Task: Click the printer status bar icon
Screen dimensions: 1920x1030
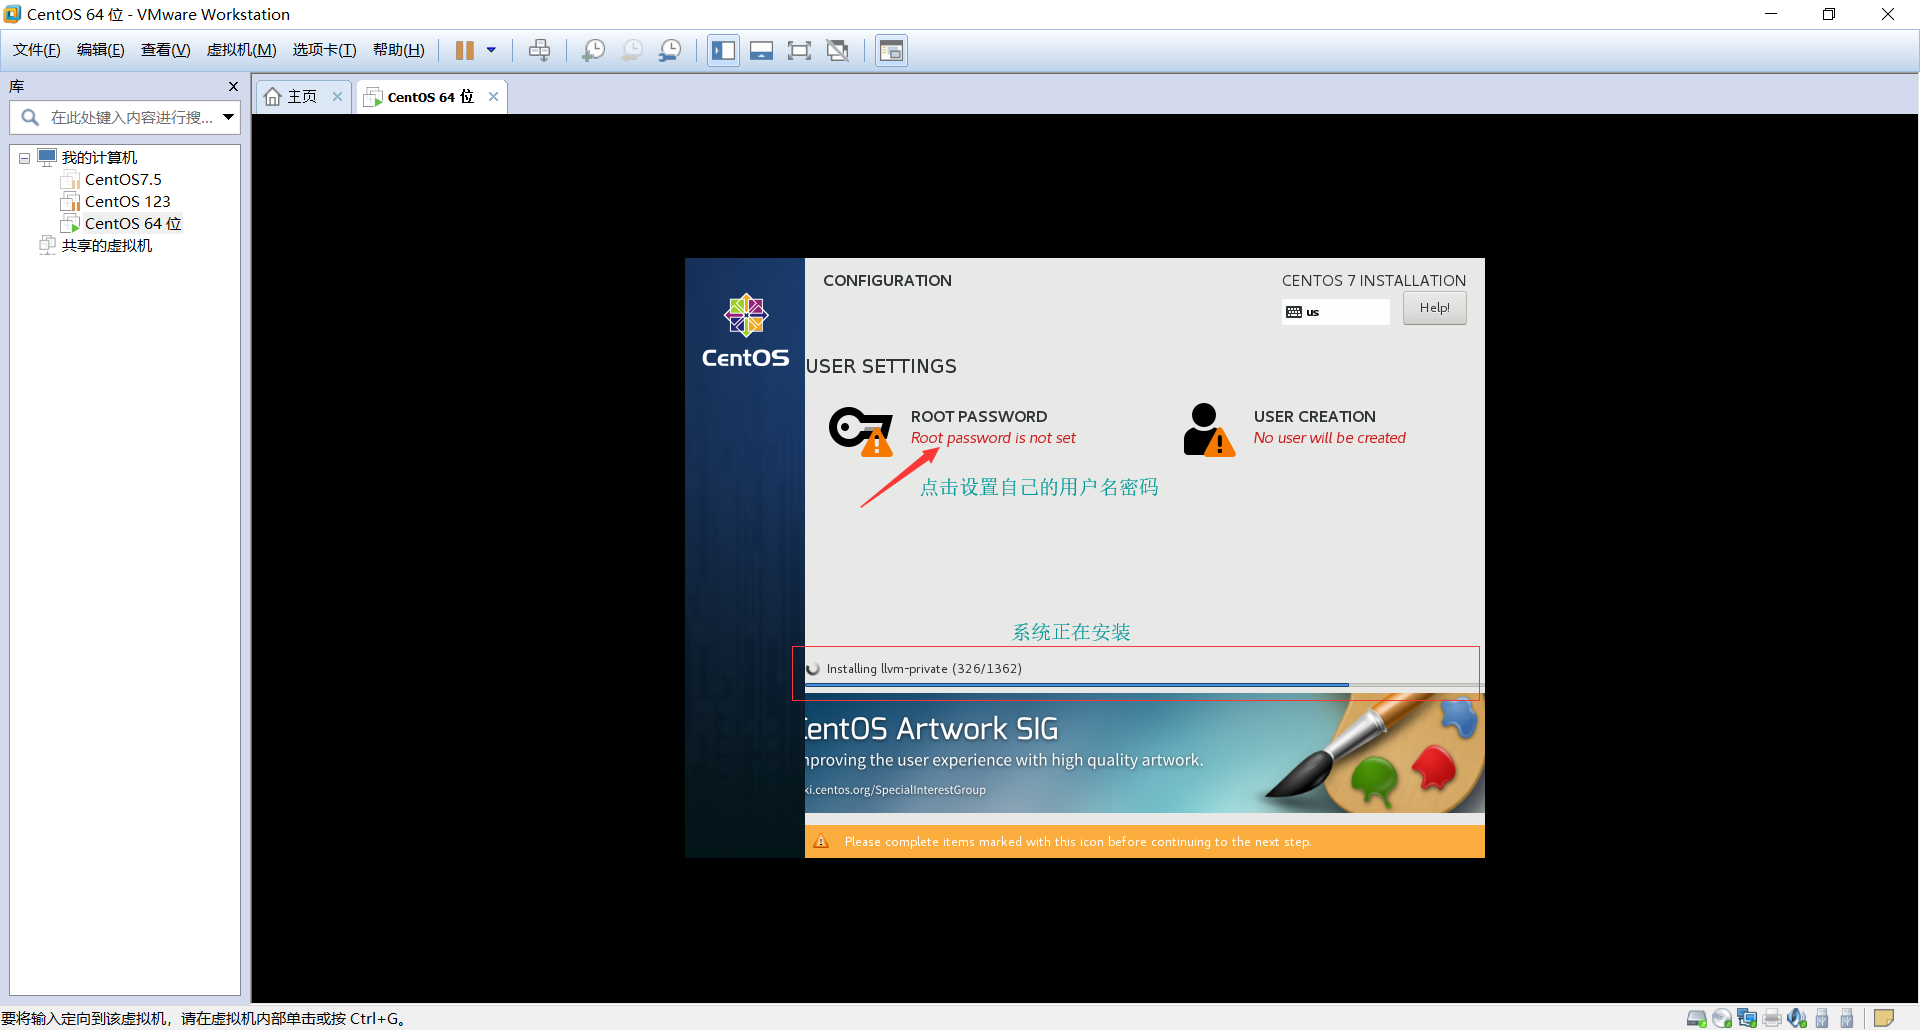Action: tap(1772, 1018)
